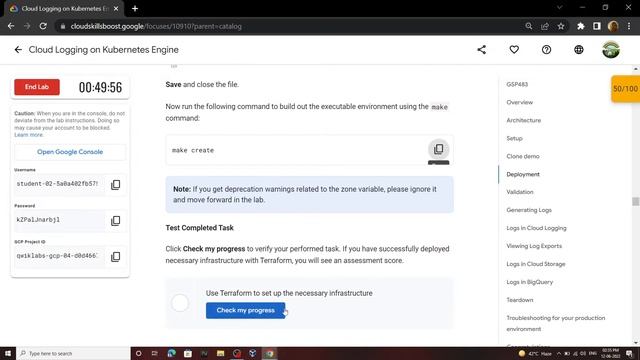Jump to Logs in BigQuery section
The height and width of the screenshot is (360, 640).
[x=530, y=282]
